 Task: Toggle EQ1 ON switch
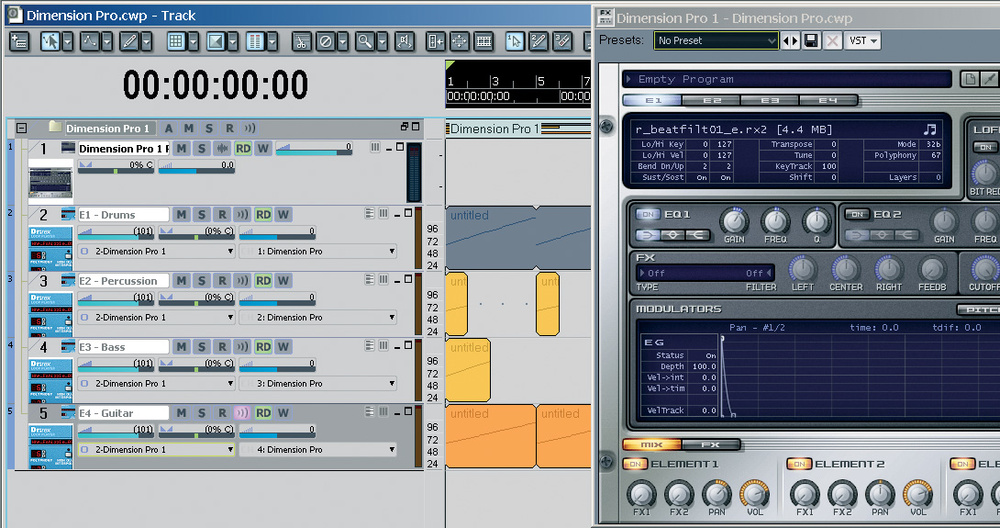tap(648, 215)
